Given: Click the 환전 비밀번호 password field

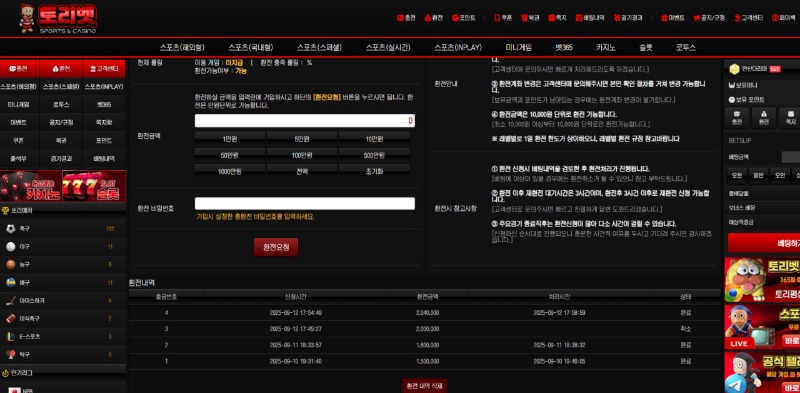Looking at the screenshot, I should click(305, 204).
